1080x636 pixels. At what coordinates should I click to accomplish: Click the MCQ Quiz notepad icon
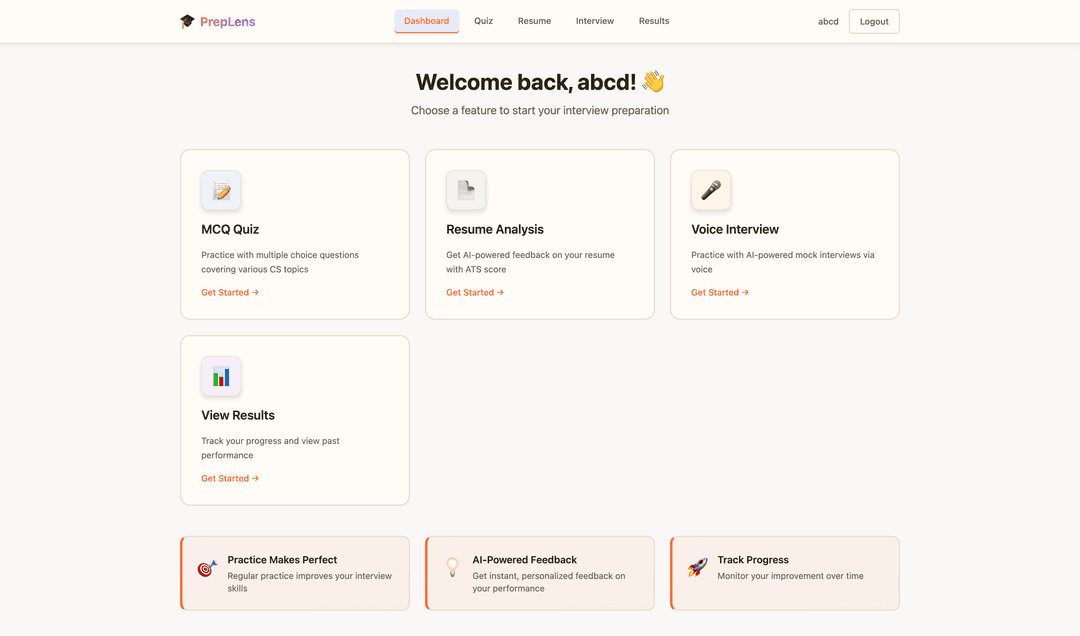(x=221, y=191)
